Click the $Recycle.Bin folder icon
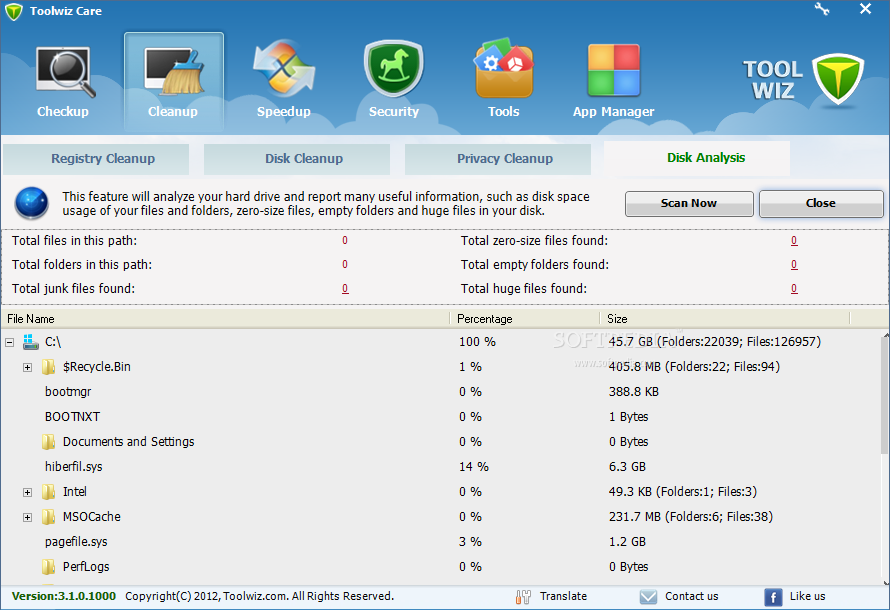Screen dimensions: 890x610 click(x=48, y=367)
